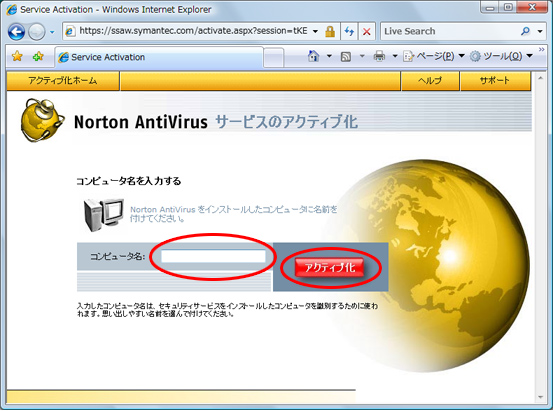Click the Print icon
The image size is (553, 411).
379,56
